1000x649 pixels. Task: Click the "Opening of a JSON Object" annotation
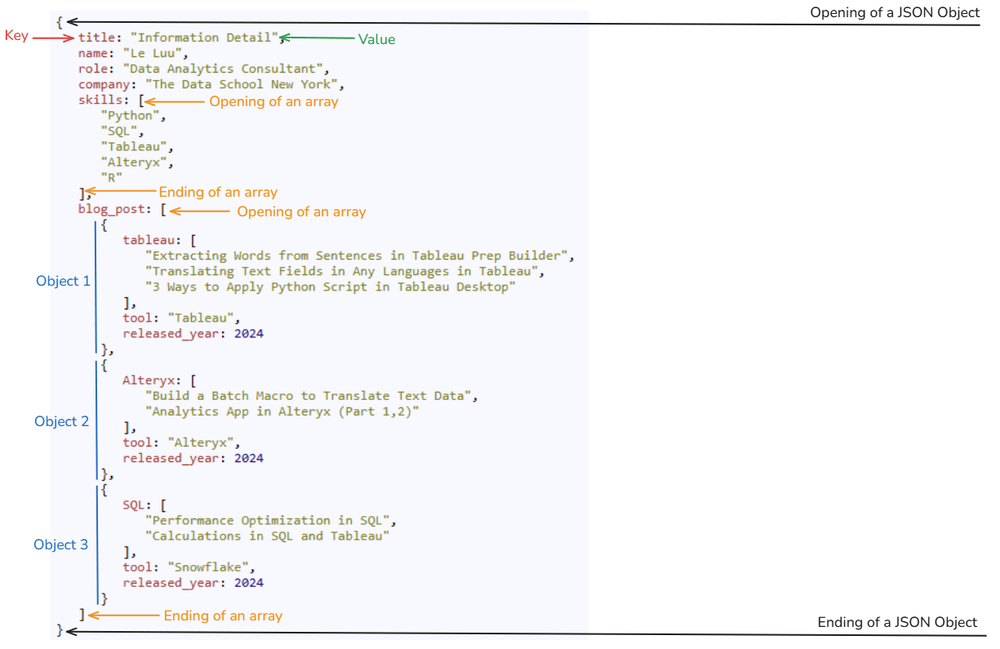pos(895,12)
